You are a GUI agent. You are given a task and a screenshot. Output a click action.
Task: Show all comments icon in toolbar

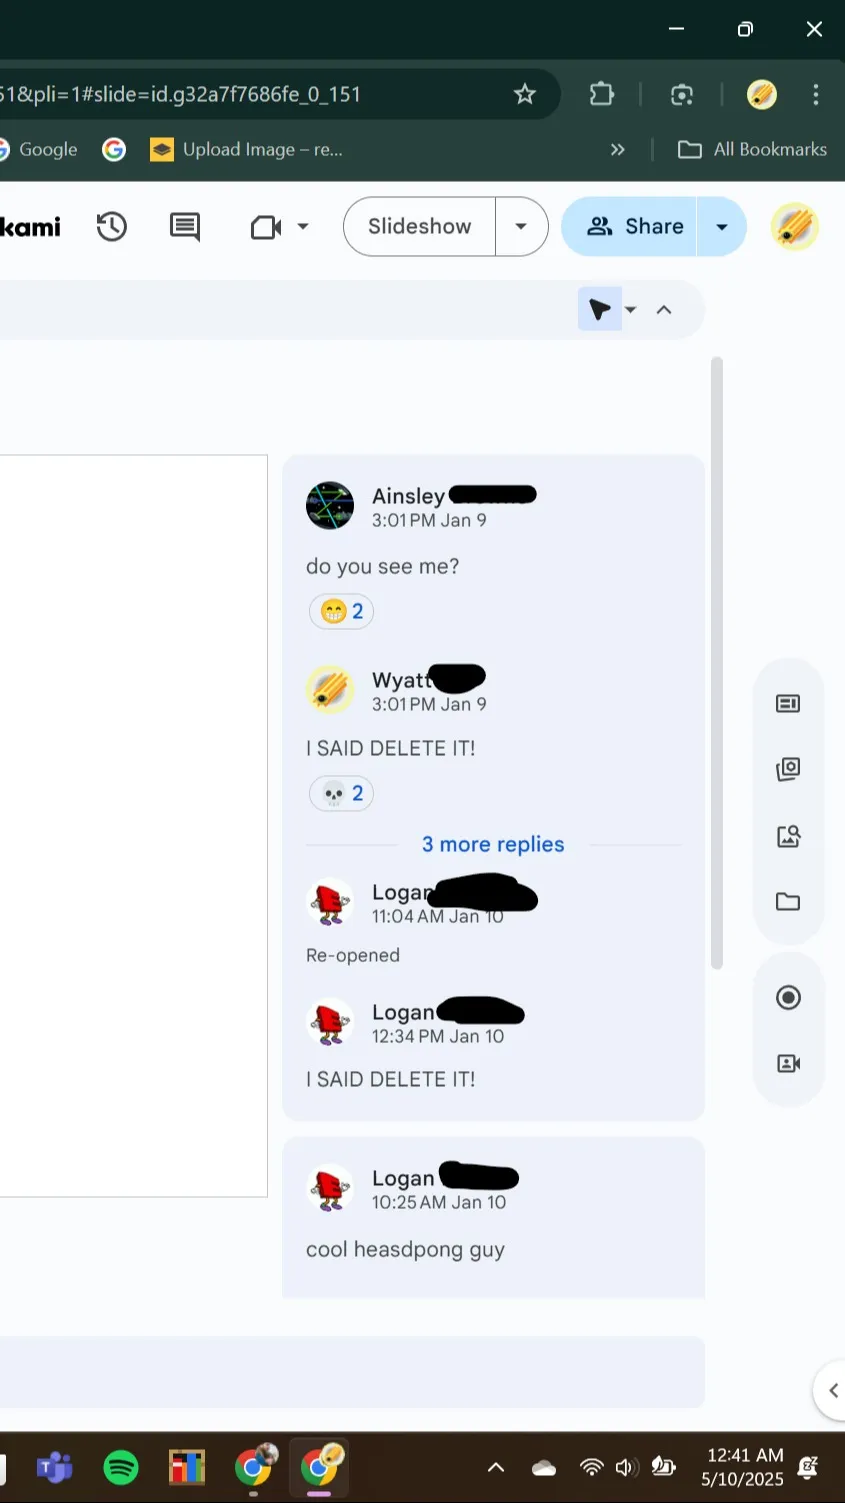click(185, 227)
